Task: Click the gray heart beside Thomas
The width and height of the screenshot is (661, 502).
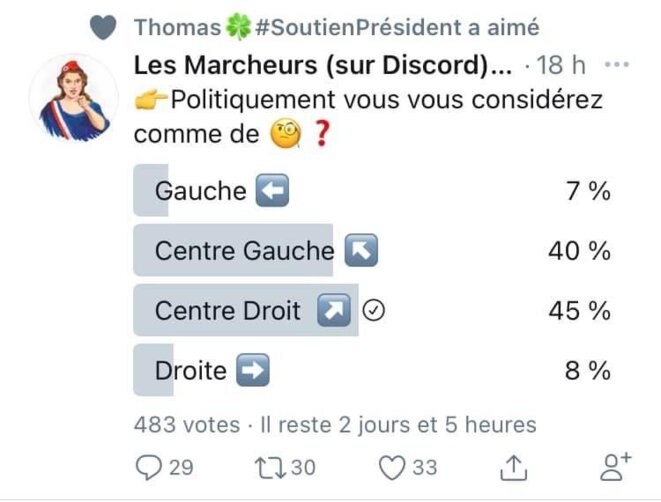Action: click(103, 27)
